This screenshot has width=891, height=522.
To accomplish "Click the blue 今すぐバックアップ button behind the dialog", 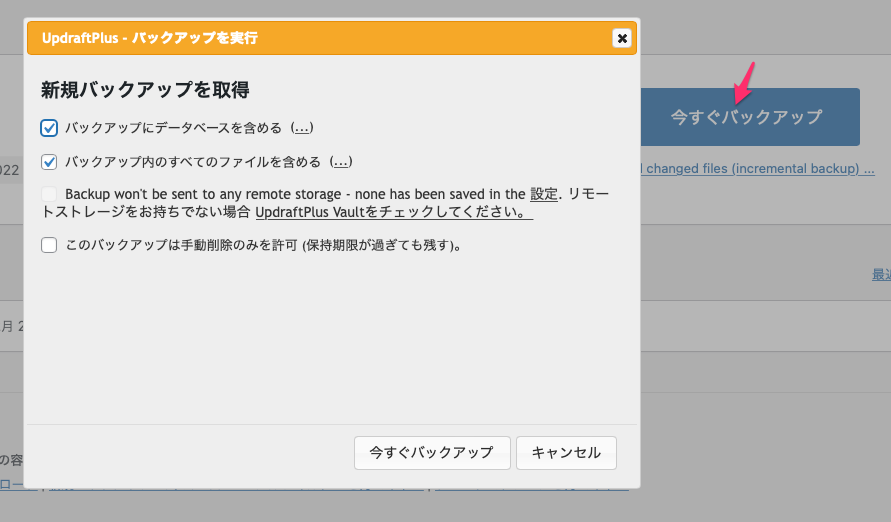I will (750, 117).
